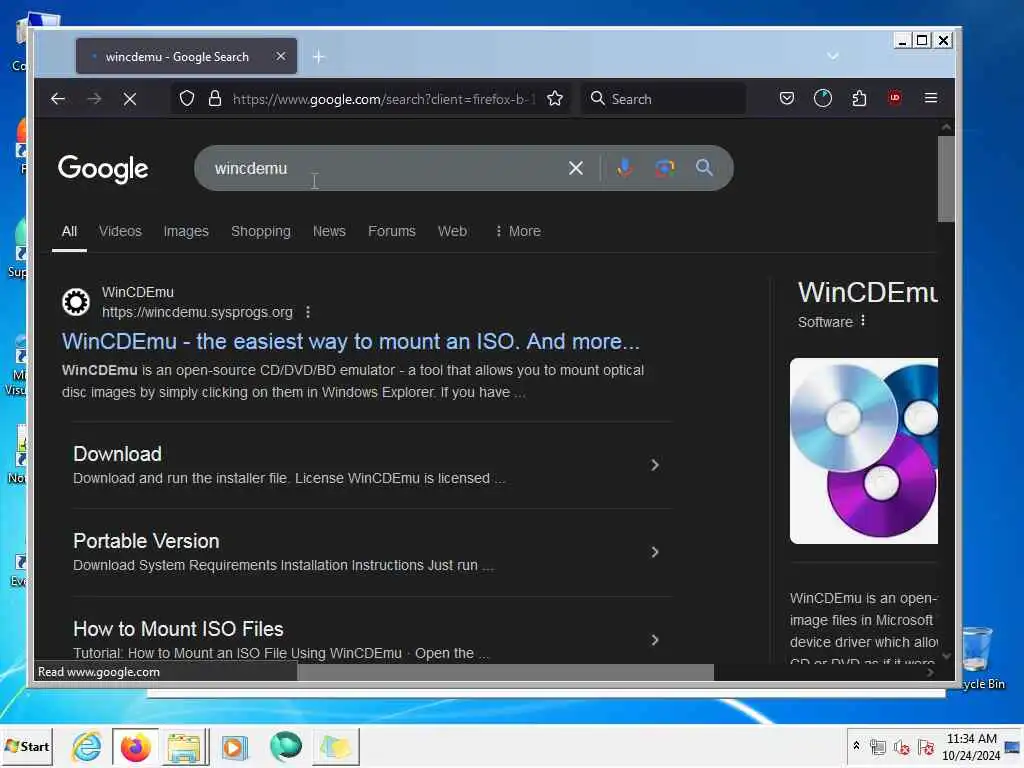Open Firefox account circle icon
The height and width of the screenshot is (768, 1024).
click(823, 98)
